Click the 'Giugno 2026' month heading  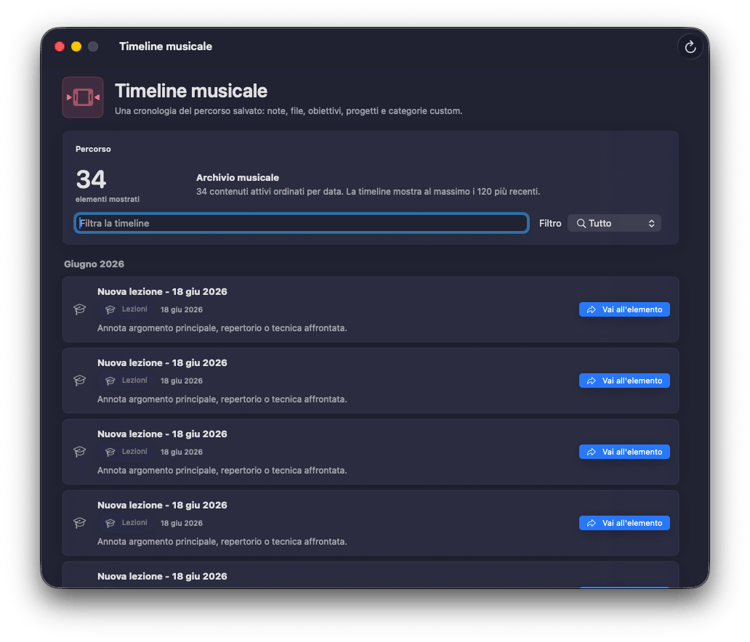pyautogui.click(x=94, y=264)
